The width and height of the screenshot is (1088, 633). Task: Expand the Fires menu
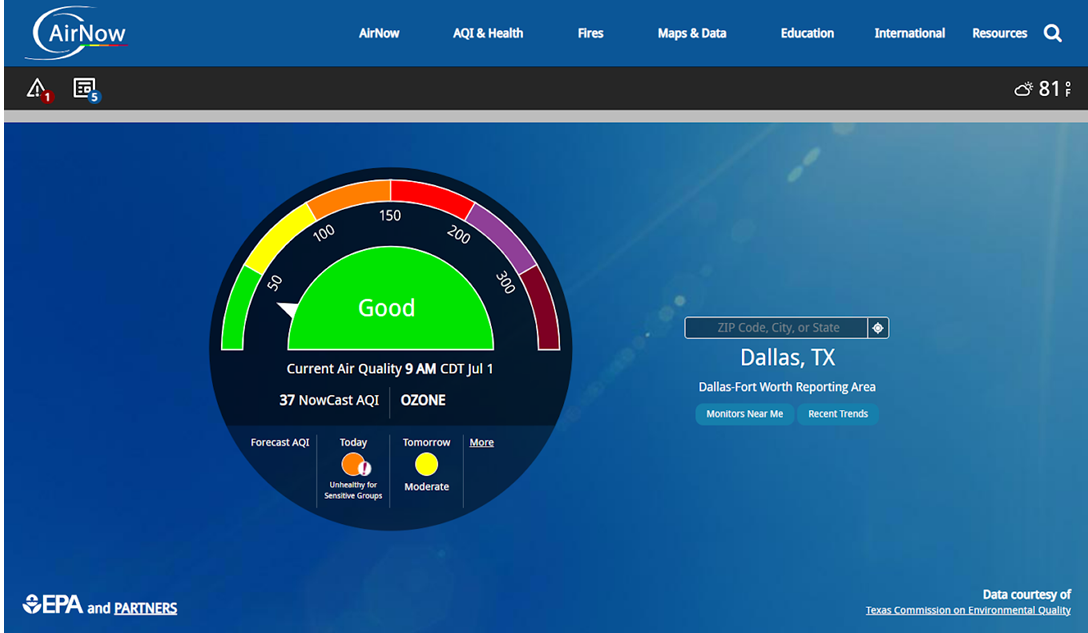click(590, 33)
